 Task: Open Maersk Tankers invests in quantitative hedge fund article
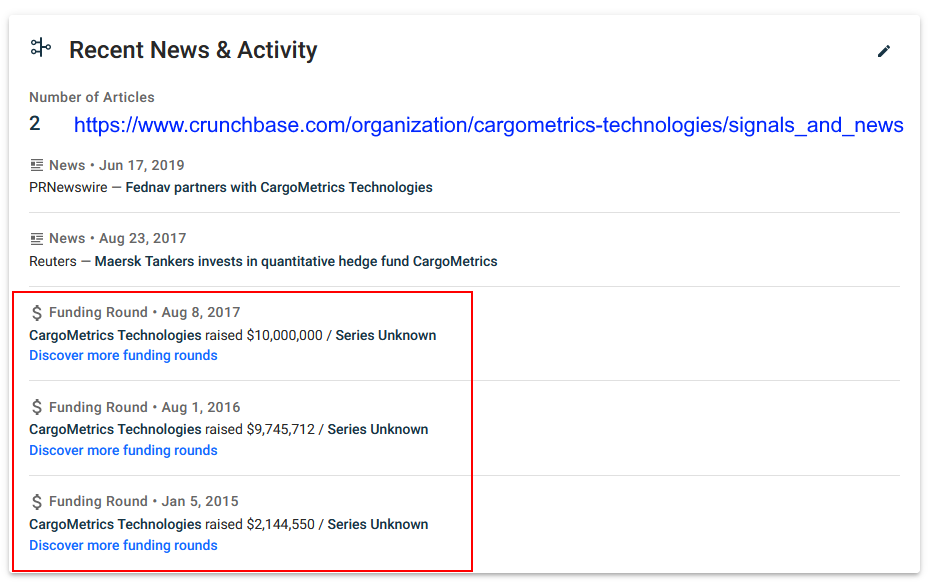(296, 261)
